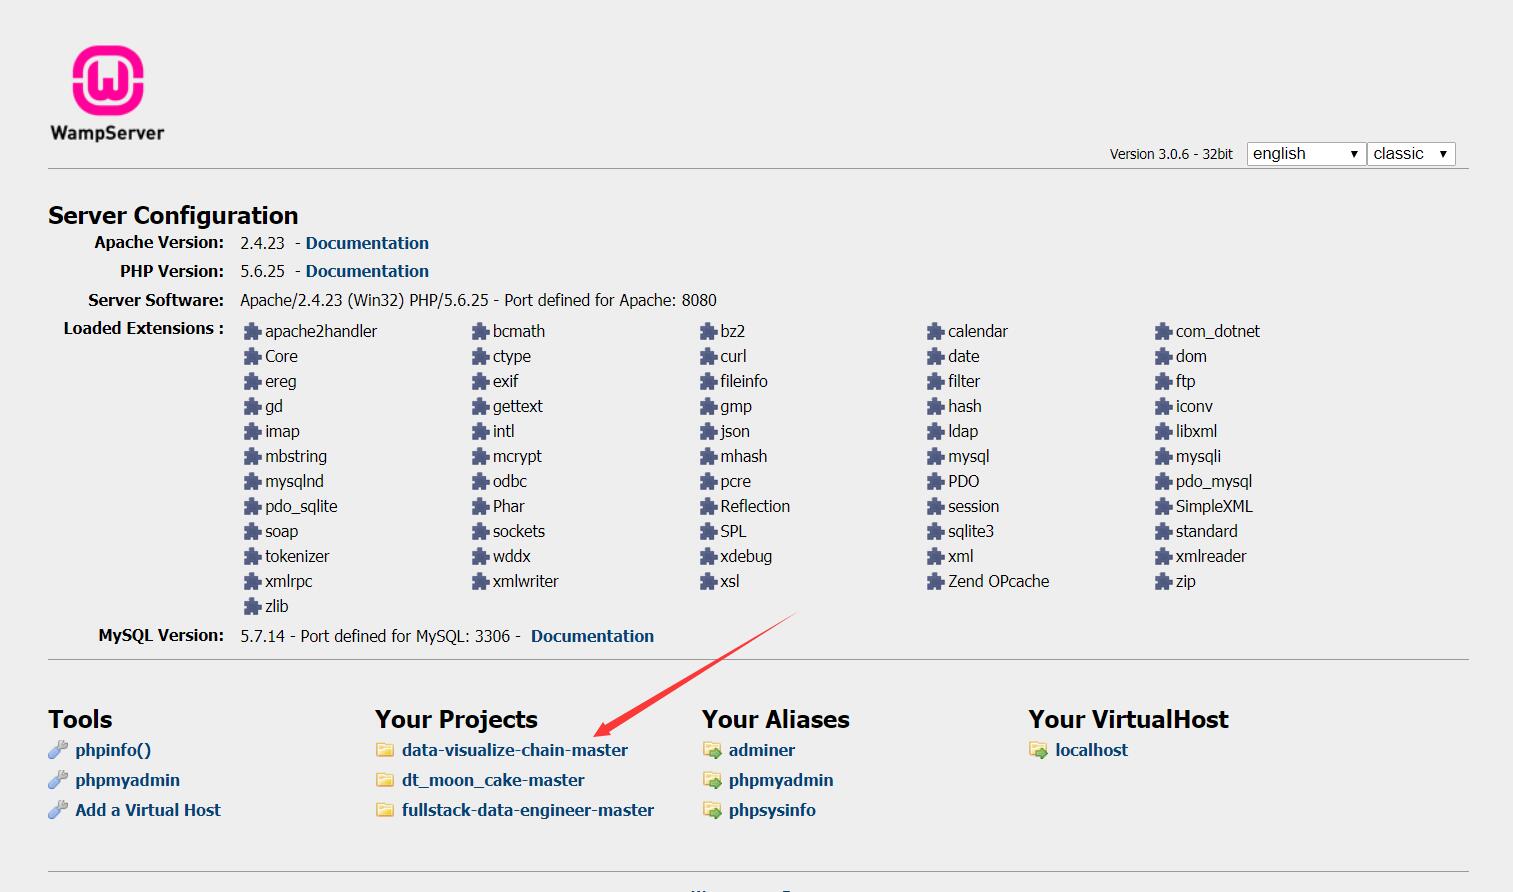This screenshot has width=1513, height=892.
Task: Open Add a Virtual Host link
Action: coord(148,810)
